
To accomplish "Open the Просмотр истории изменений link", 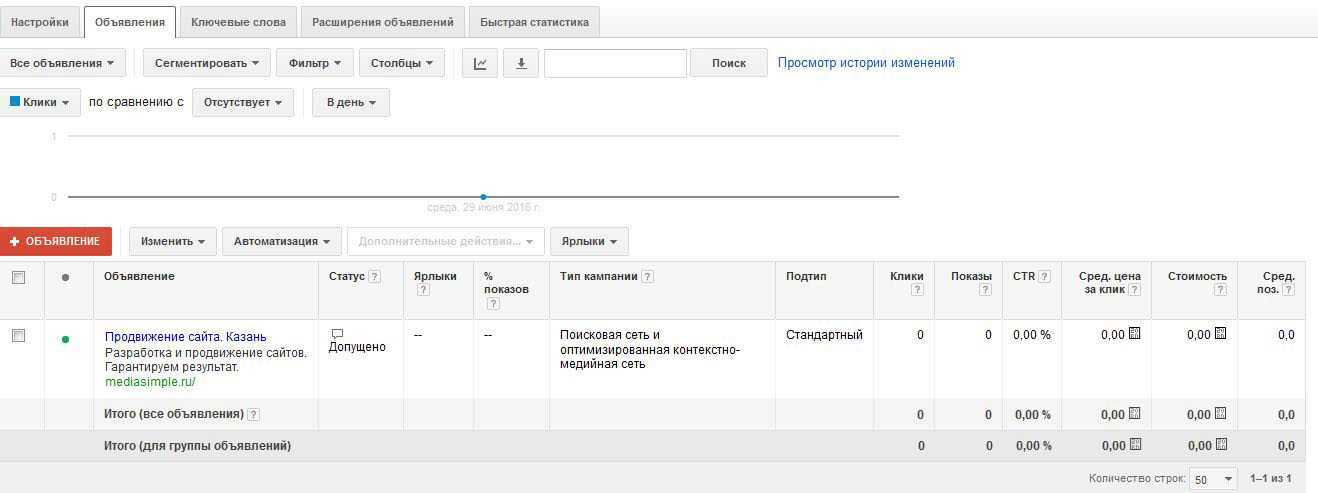I will click(866, 63).
